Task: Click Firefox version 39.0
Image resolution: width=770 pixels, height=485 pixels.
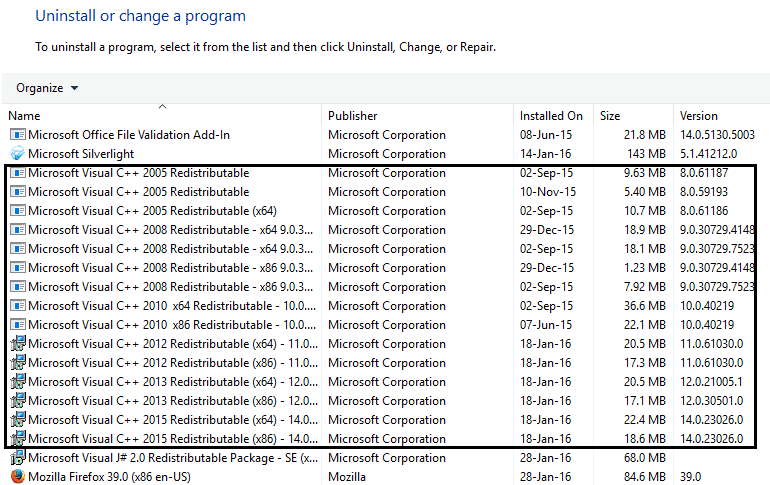Action: coord(690,477)
